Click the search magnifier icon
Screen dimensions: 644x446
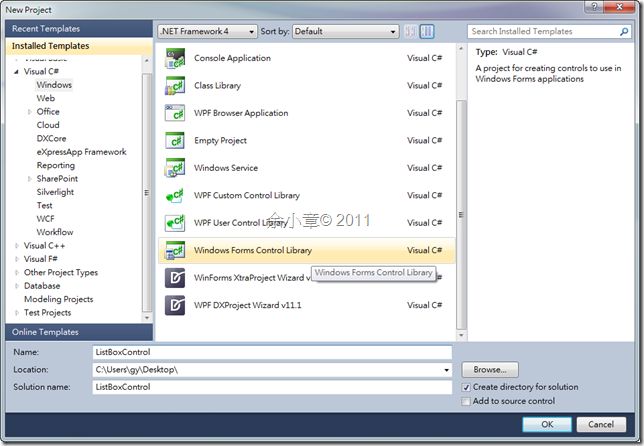coord(624,31)
